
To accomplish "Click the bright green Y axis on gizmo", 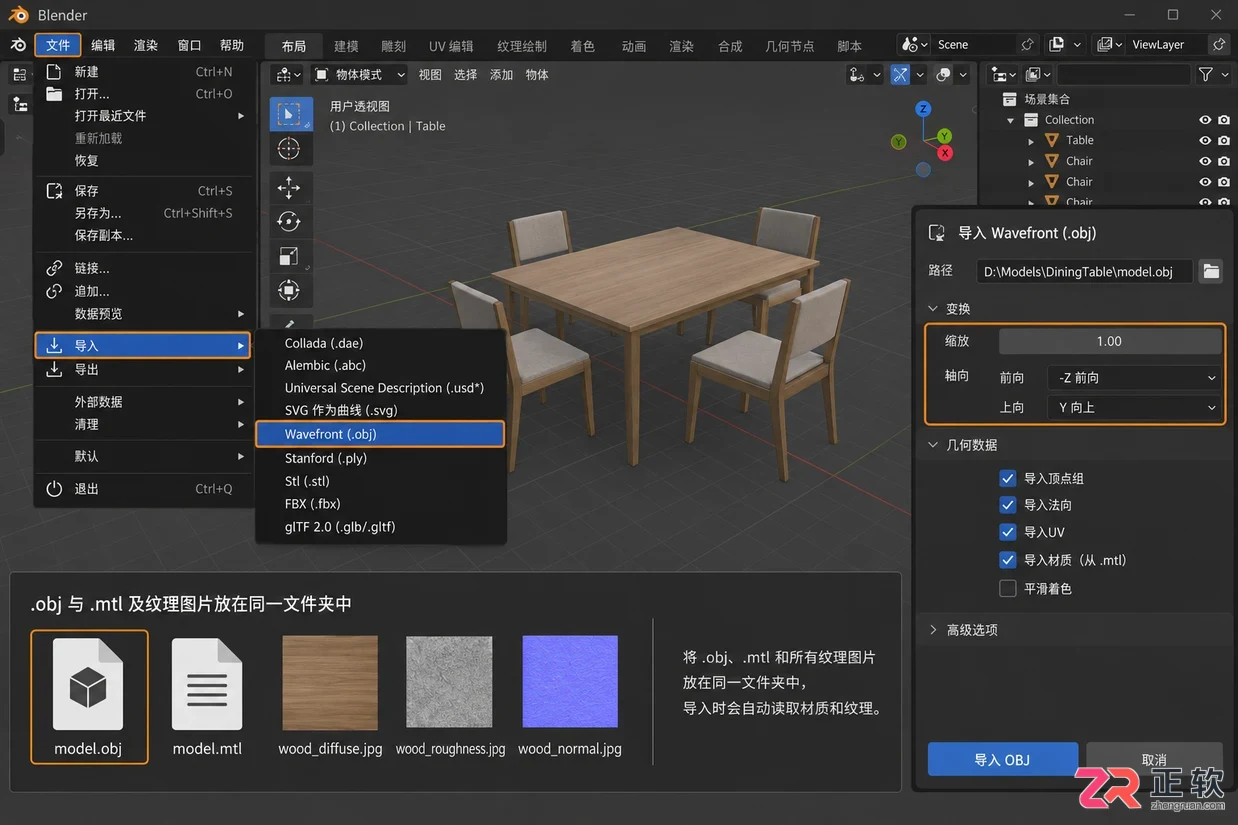I will (944, 136).
